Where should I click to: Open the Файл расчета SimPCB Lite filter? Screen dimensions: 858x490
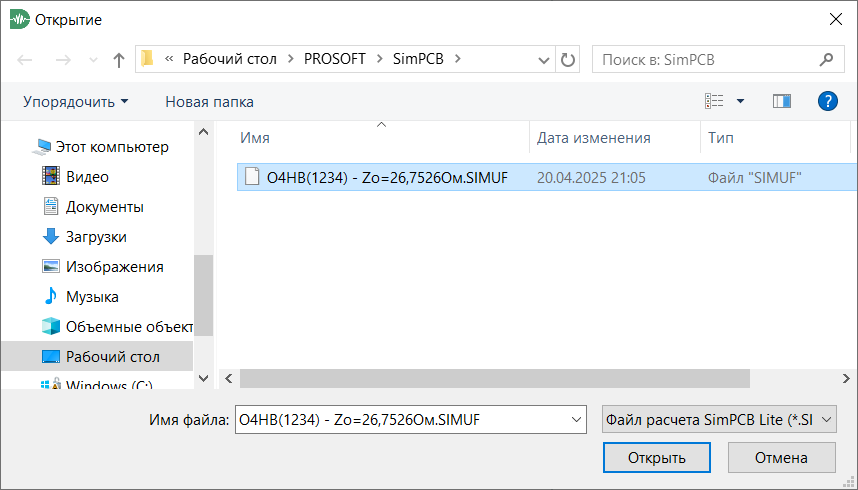(719, 420)
